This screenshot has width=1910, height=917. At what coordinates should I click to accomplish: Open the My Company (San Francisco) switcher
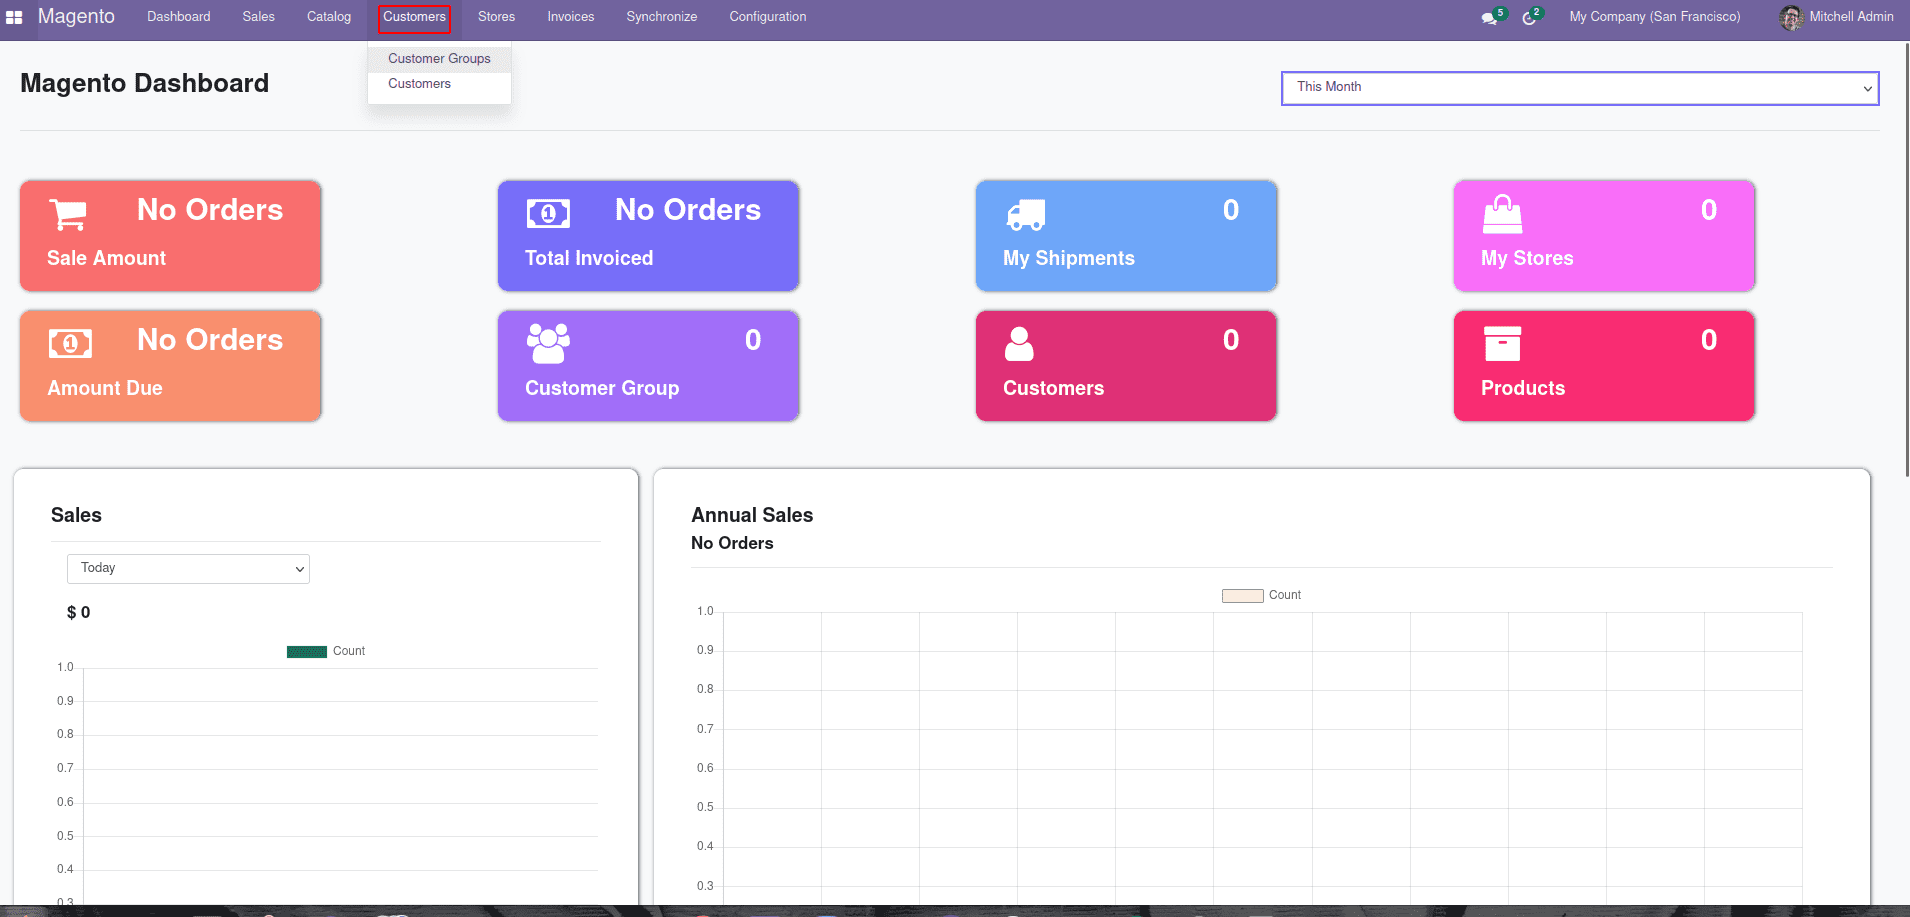(x=1654, y=17)
